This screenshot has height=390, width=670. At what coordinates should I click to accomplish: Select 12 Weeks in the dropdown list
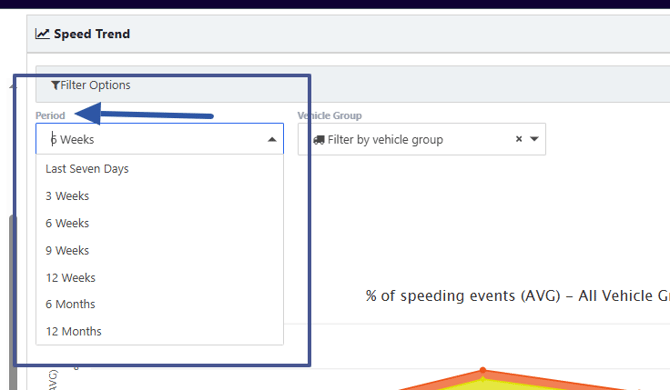[159, 278]
